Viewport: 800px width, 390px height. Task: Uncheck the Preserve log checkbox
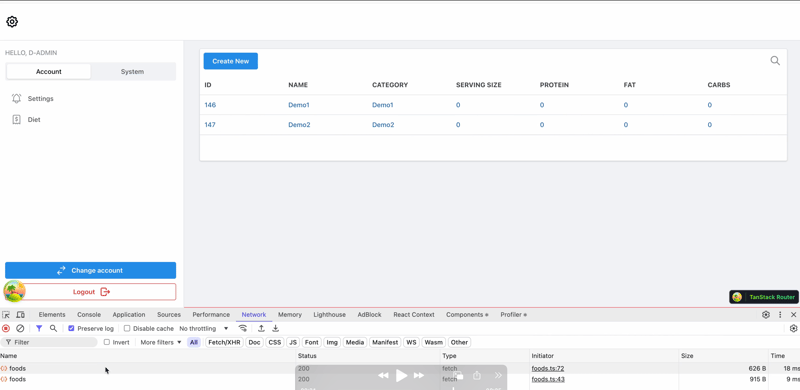coord(71,329)
